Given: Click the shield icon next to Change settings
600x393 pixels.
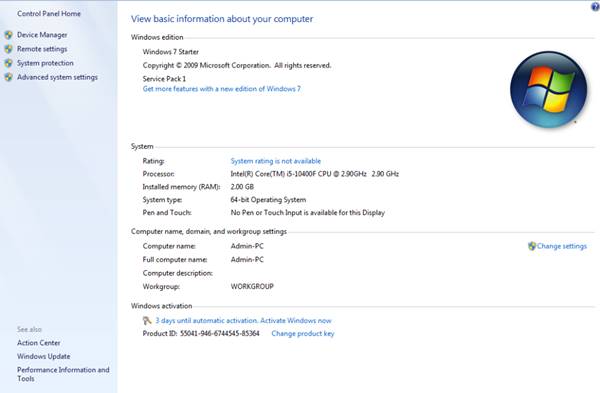Looking at the screenshot, I should (532, 246).
